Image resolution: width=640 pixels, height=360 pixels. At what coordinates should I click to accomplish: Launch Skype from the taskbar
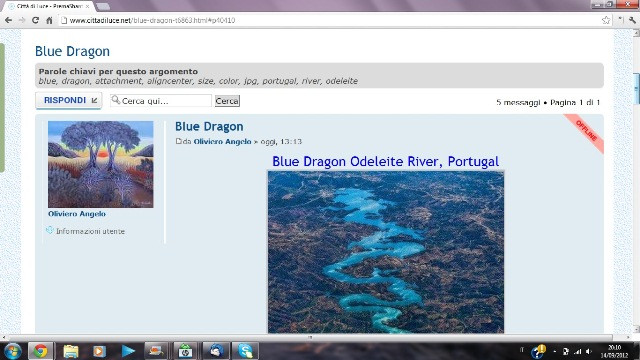click(x=245, y=351)
